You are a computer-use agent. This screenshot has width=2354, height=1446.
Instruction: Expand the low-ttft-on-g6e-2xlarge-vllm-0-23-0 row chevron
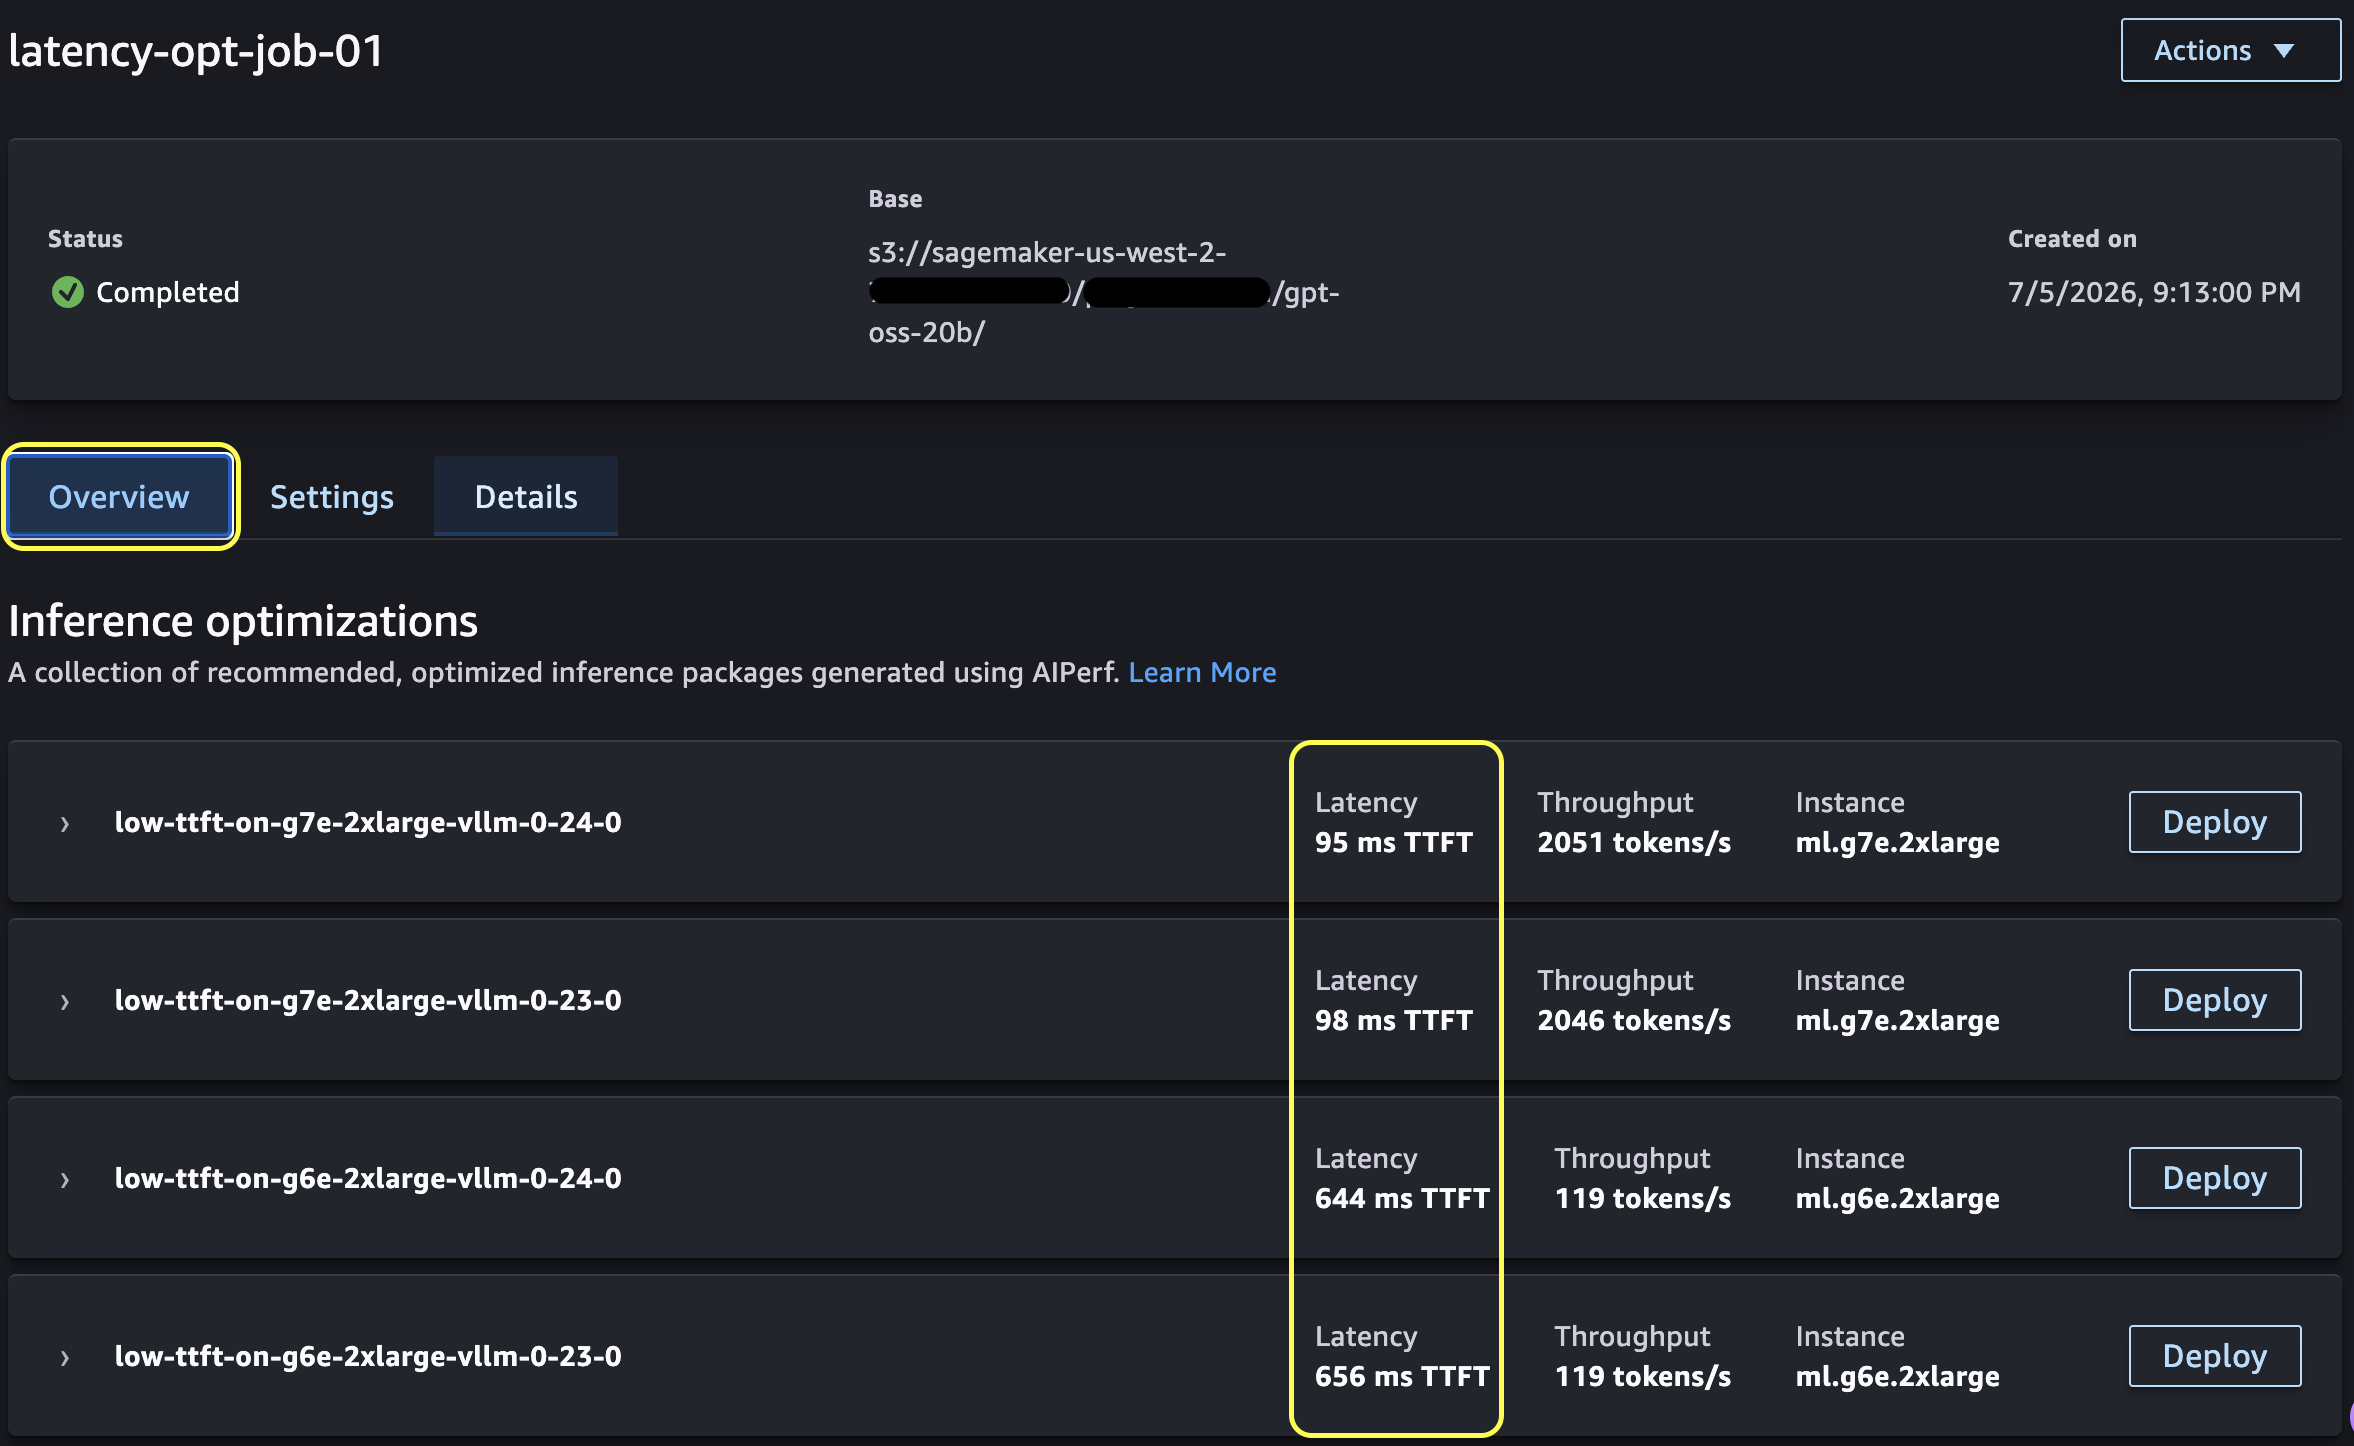(64, 1358)
